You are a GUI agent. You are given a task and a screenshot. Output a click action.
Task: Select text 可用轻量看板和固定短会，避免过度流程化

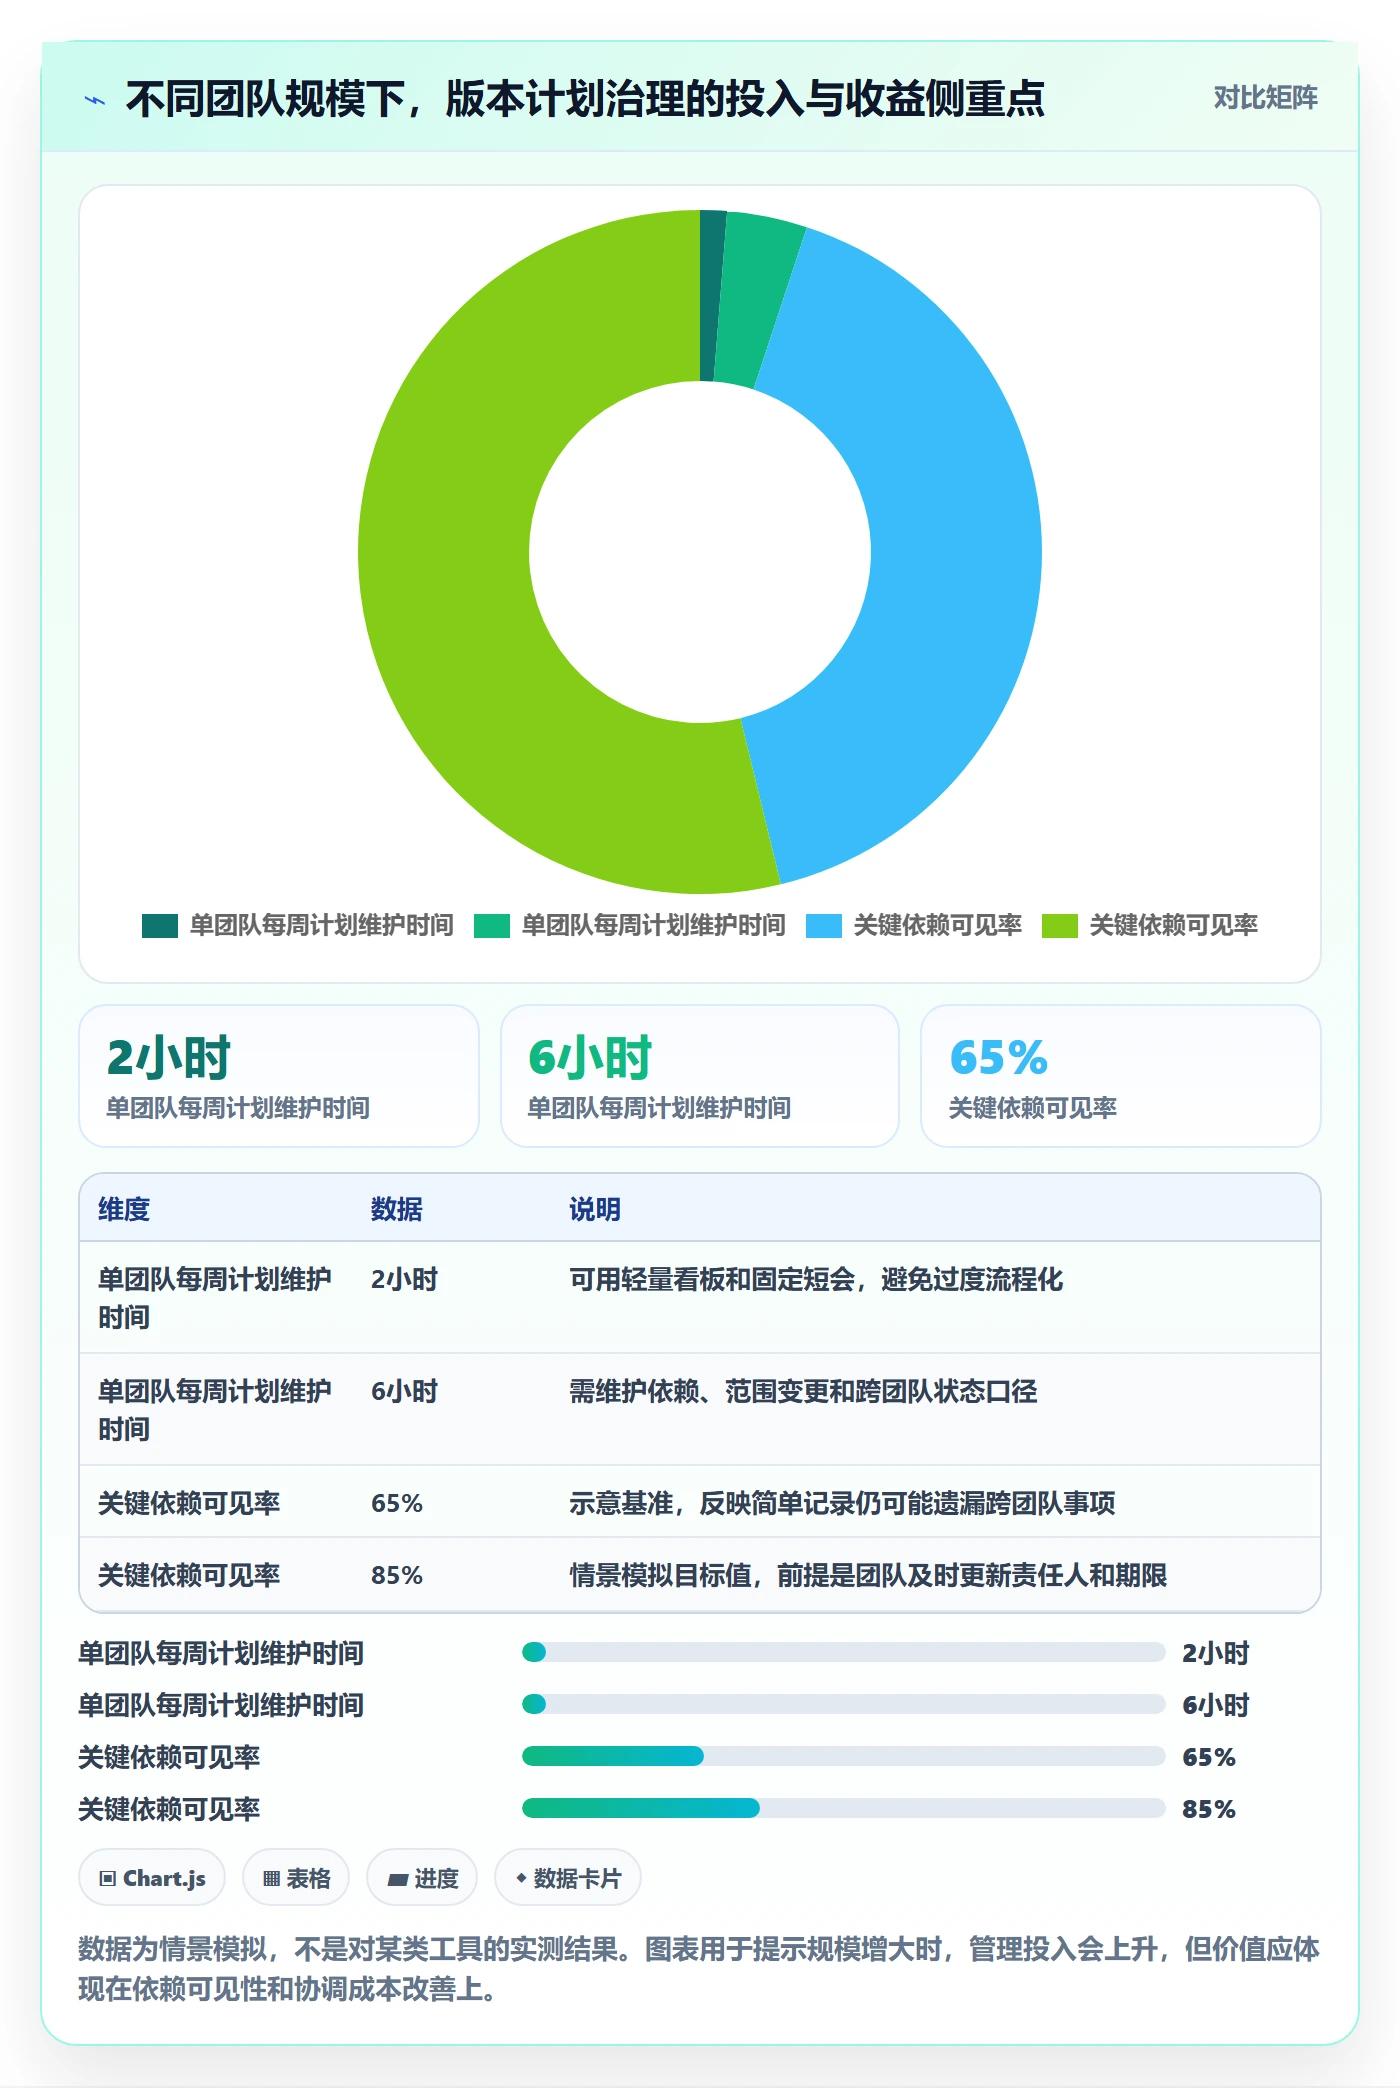tap(816, 1280)
